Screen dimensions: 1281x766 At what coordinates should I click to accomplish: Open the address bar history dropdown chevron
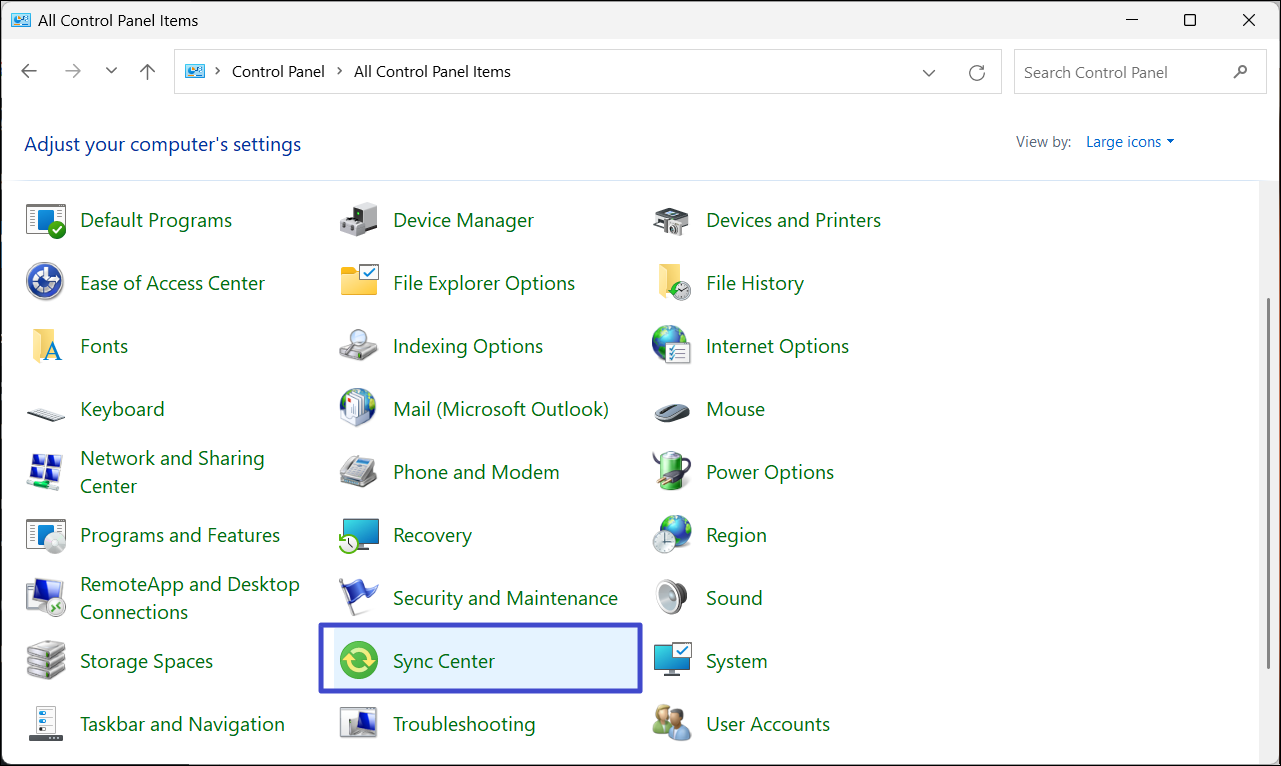(929, 72)
